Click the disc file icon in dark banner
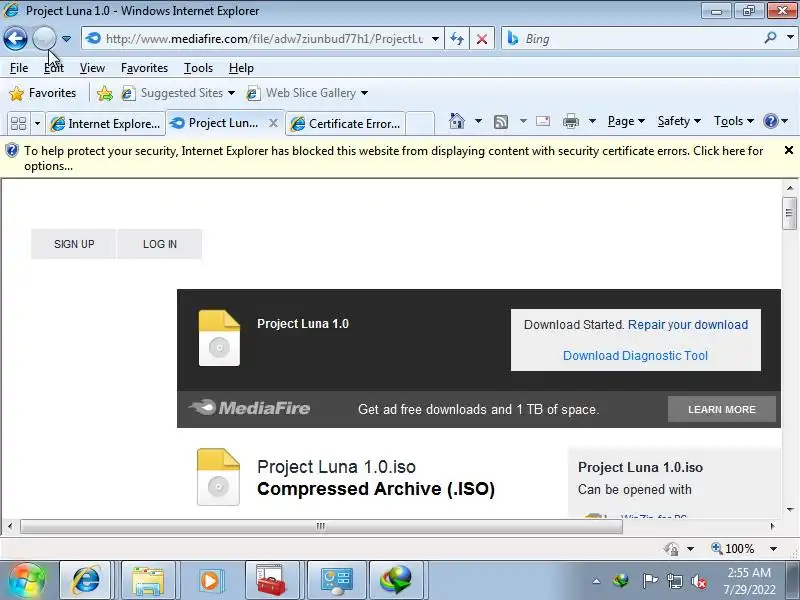The width and height of the screenshot is (800, 600). (219, 338)
